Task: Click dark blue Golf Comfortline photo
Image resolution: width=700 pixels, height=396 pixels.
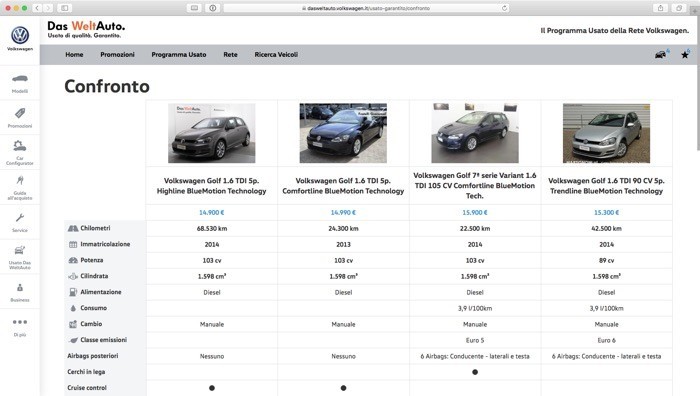Action: [343, 133]
